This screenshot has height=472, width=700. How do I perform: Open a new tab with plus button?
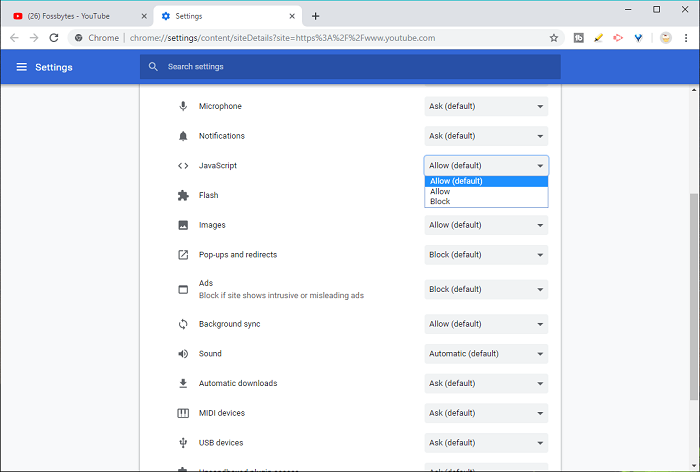pyautogui.click(x=316, y=16)
